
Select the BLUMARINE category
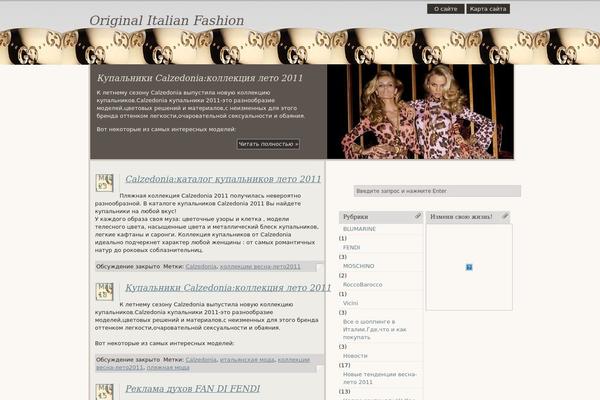pyautogui.click(x=359, y=229)
